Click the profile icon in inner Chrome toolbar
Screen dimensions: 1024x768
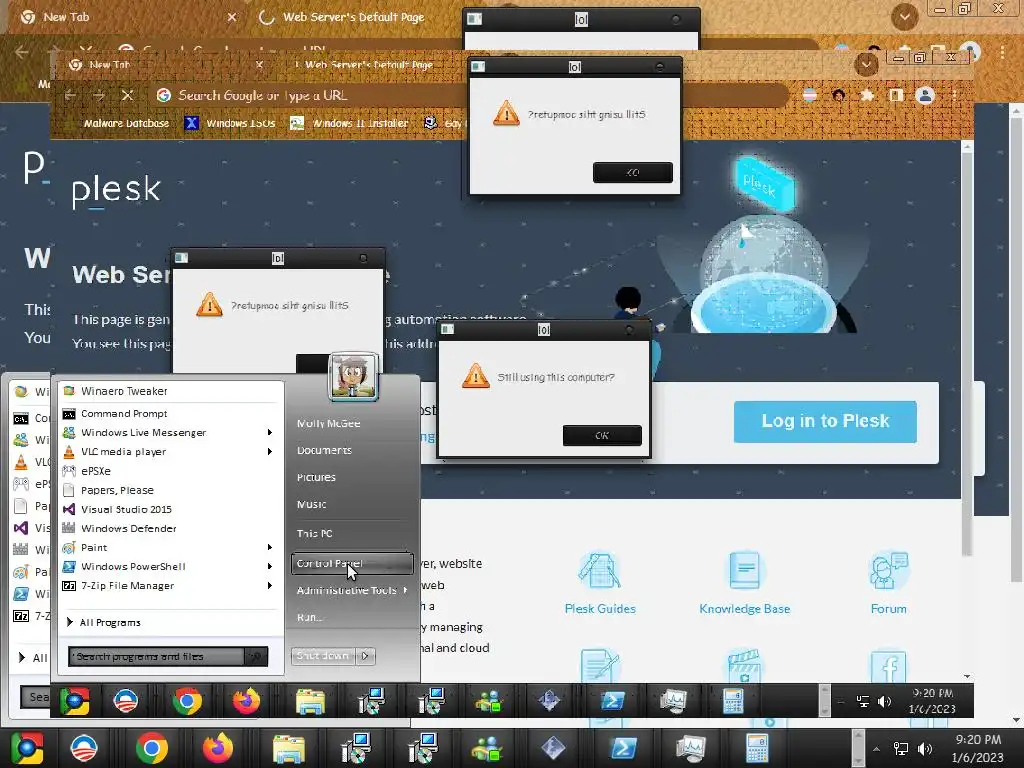click(925, 95)
